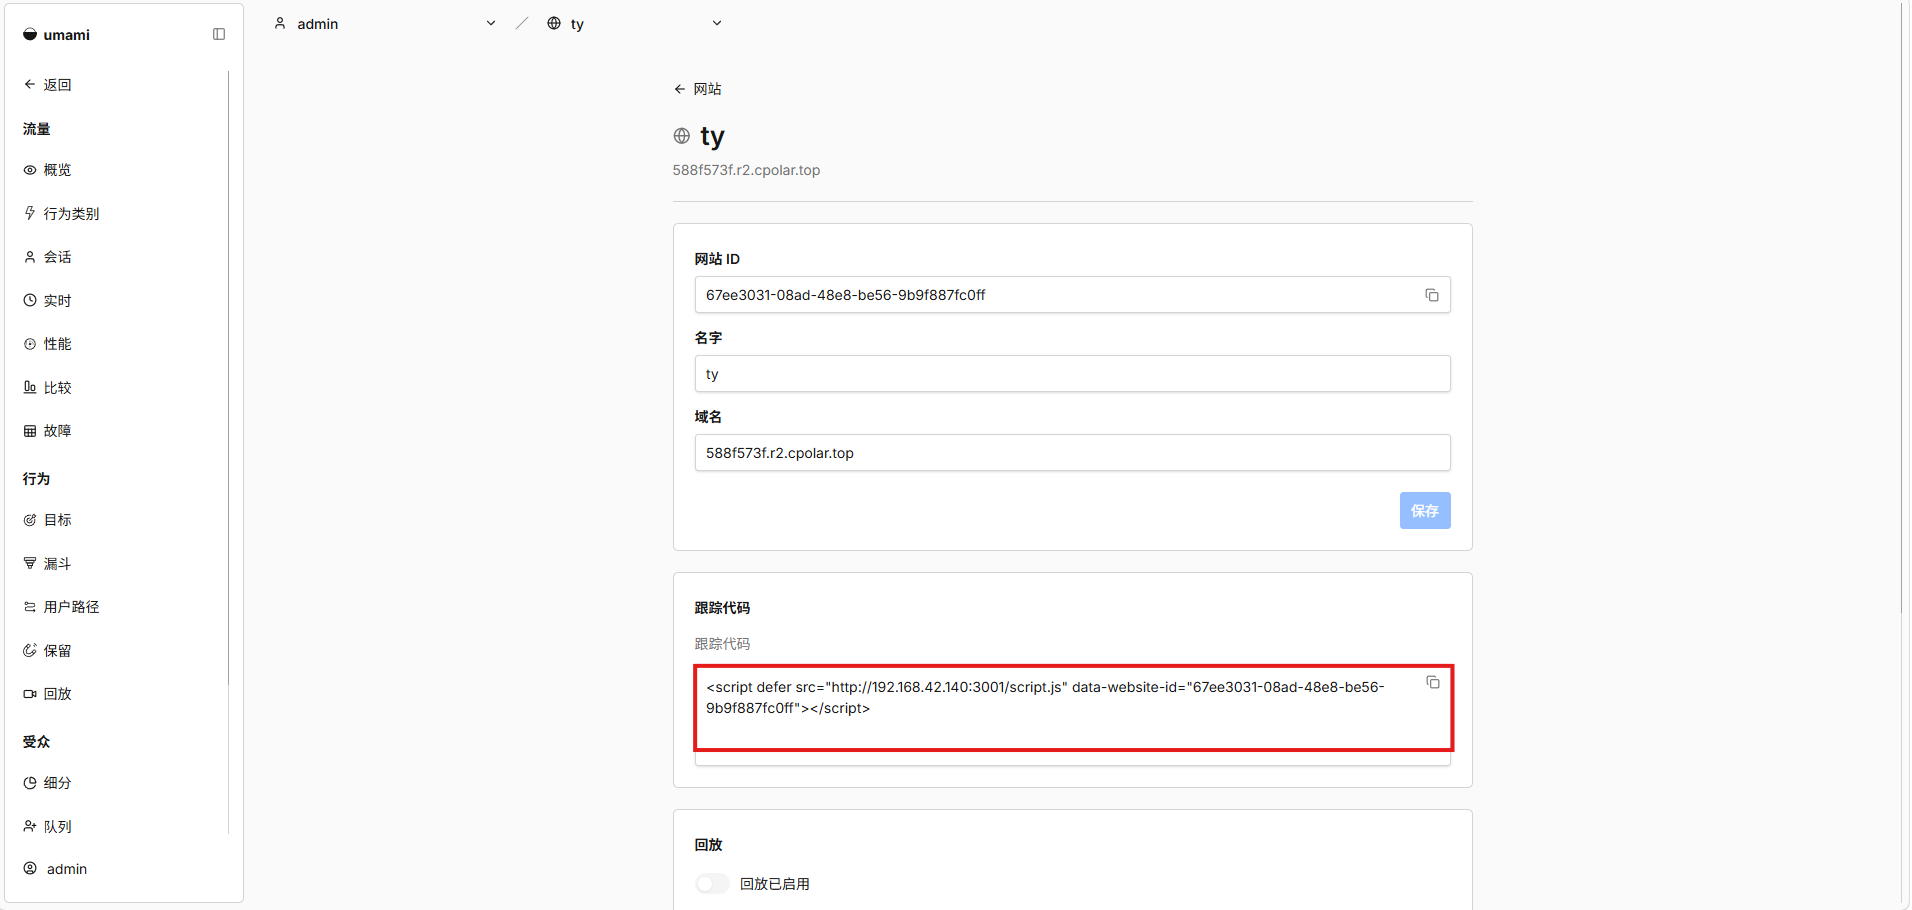Click the globe icon beside the ty heading
Screen dimensions: 1912x910
pyautogui.click(x=682, y=136)
